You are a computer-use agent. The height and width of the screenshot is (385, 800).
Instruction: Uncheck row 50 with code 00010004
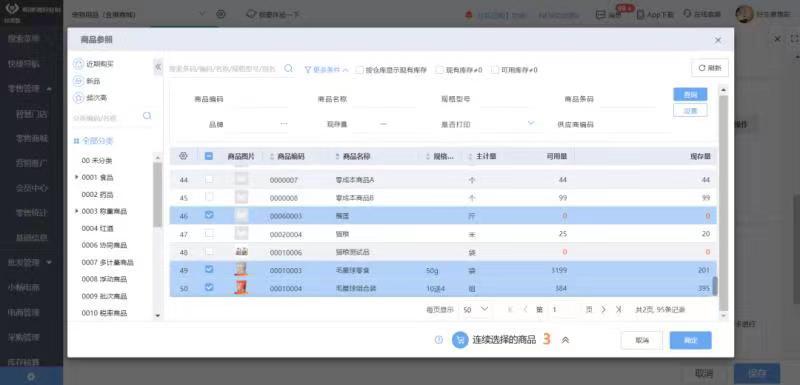pyautogui.click(x=209, y=288)
